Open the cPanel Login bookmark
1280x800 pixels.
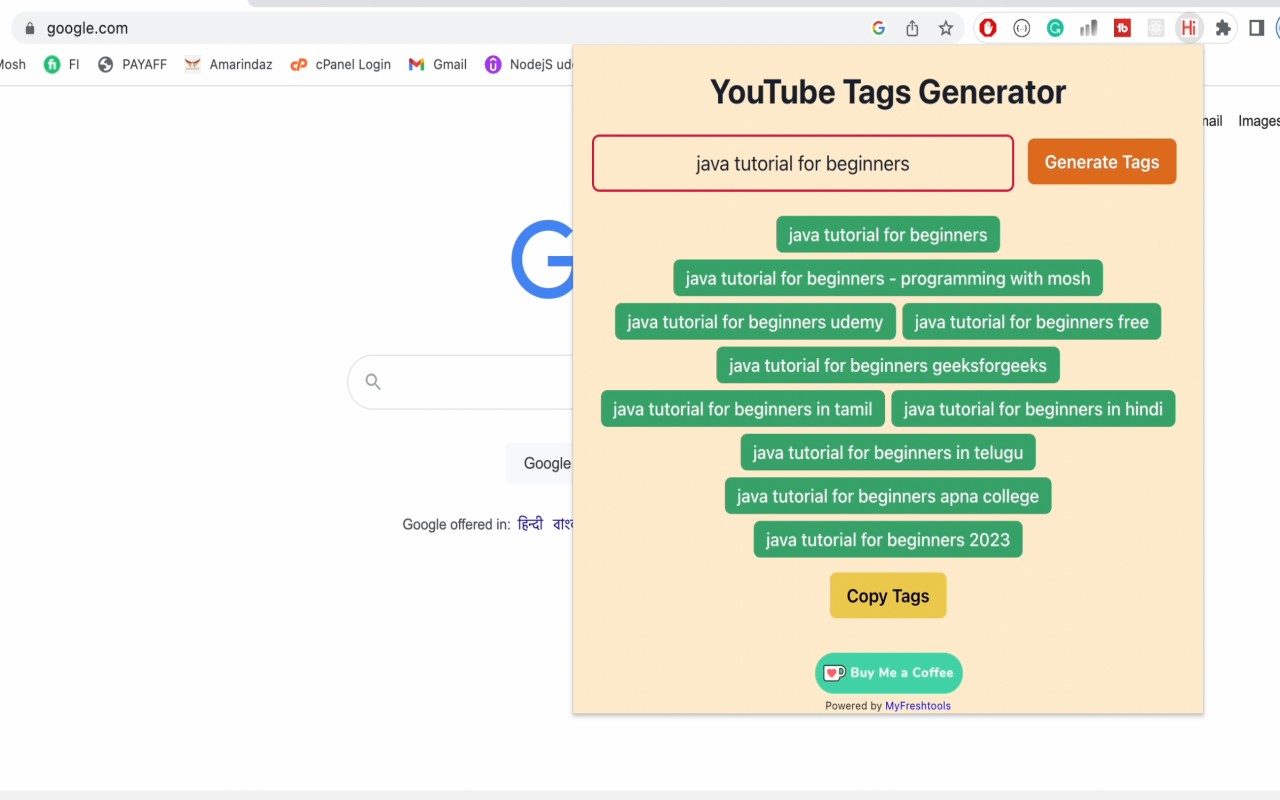340,64
